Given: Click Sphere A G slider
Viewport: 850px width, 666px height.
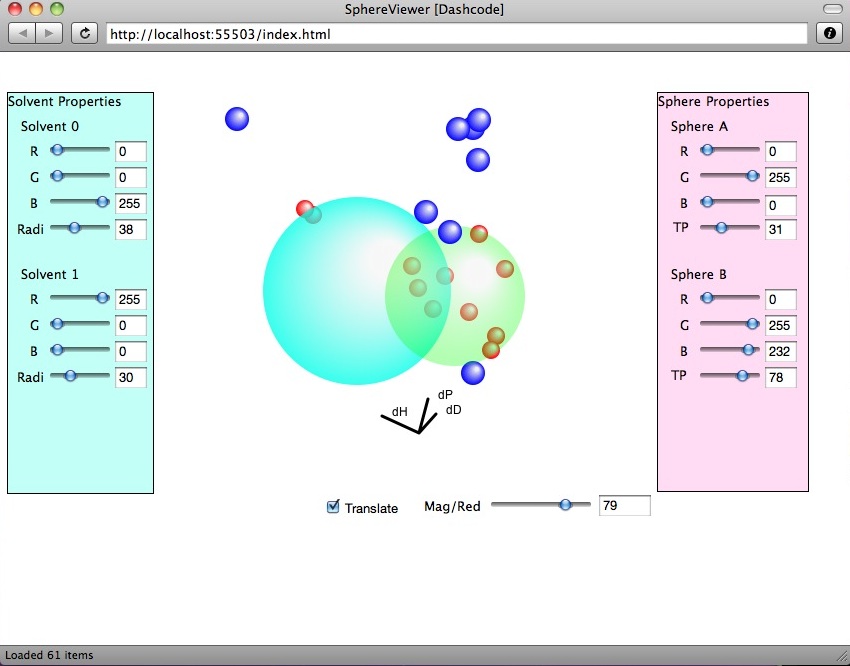Looking at the screenshot, I should tap(729, 176).
